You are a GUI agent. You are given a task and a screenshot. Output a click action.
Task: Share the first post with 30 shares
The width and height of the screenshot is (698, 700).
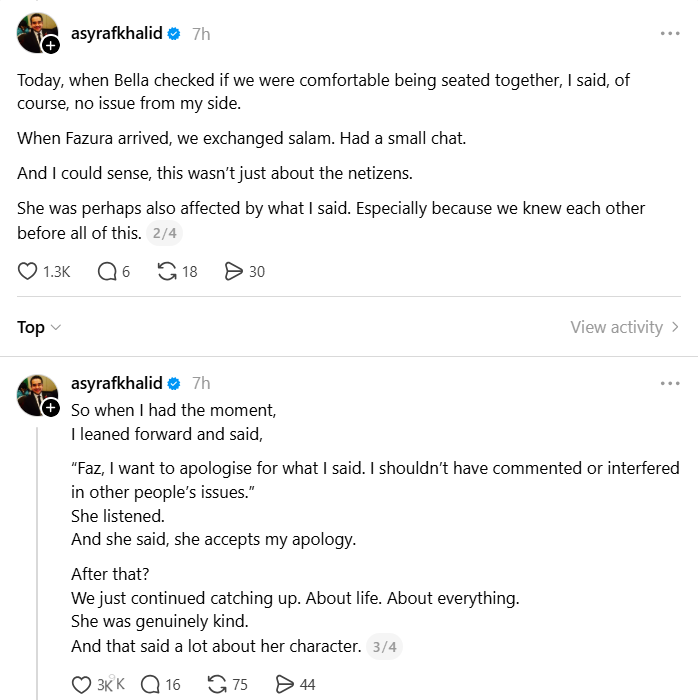coord(234,271)
